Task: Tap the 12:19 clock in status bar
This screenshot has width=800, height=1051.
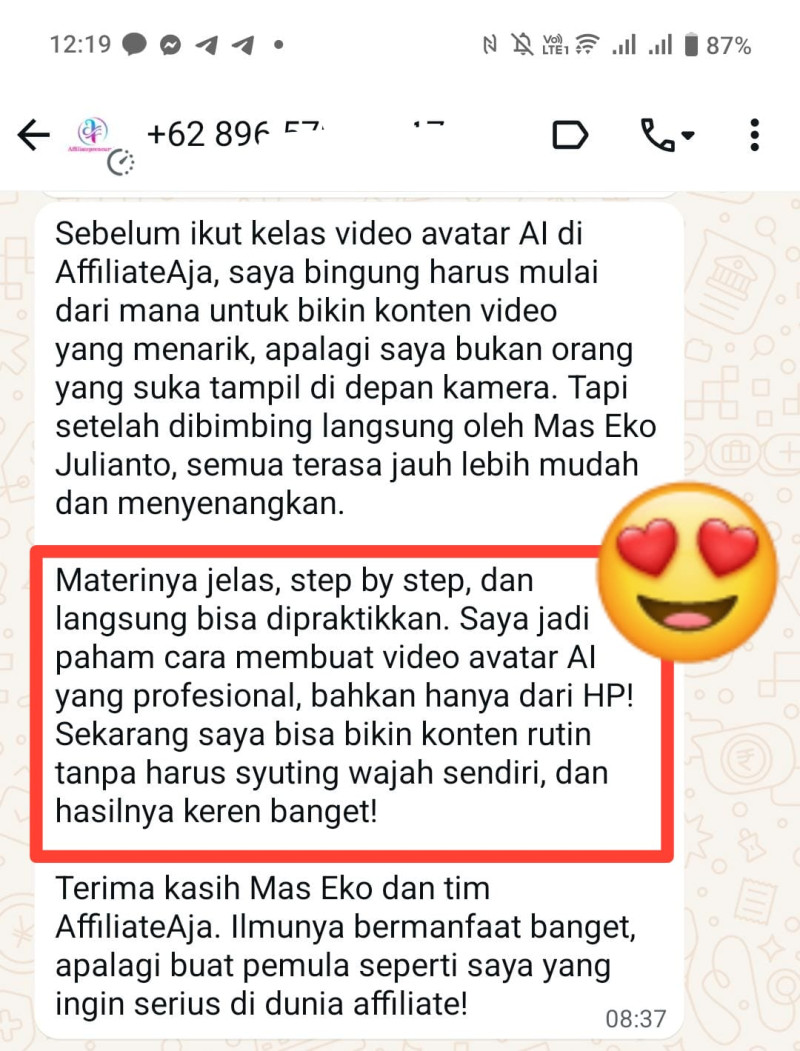Action: (80, 44)
